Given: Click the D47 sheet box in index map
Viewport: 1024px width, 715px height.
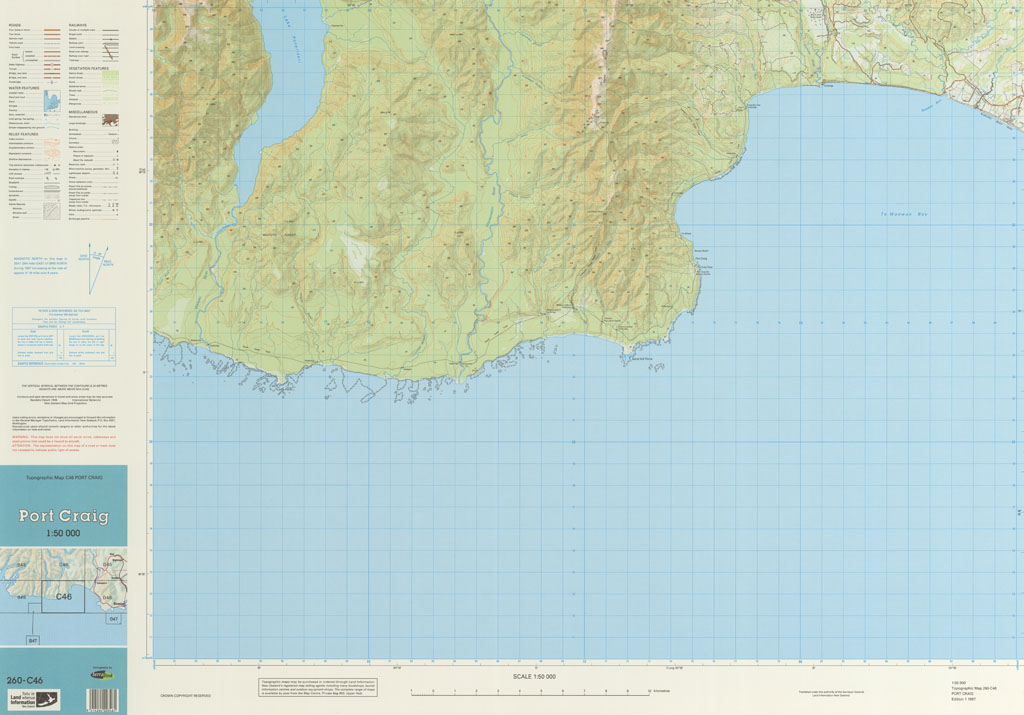Looking at the screenshot, I should tap(113, 621).
